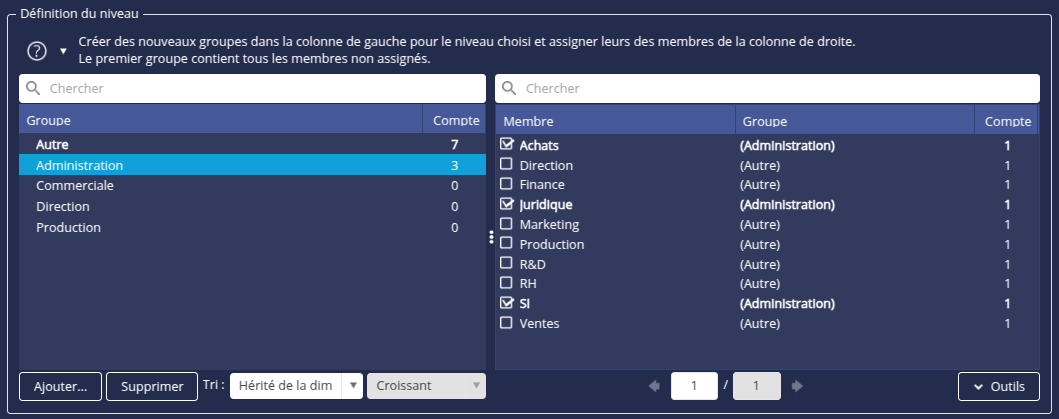The image size is (1059, 419).
Task: Select the Production group in left list
Action: (x=68, y=227)
